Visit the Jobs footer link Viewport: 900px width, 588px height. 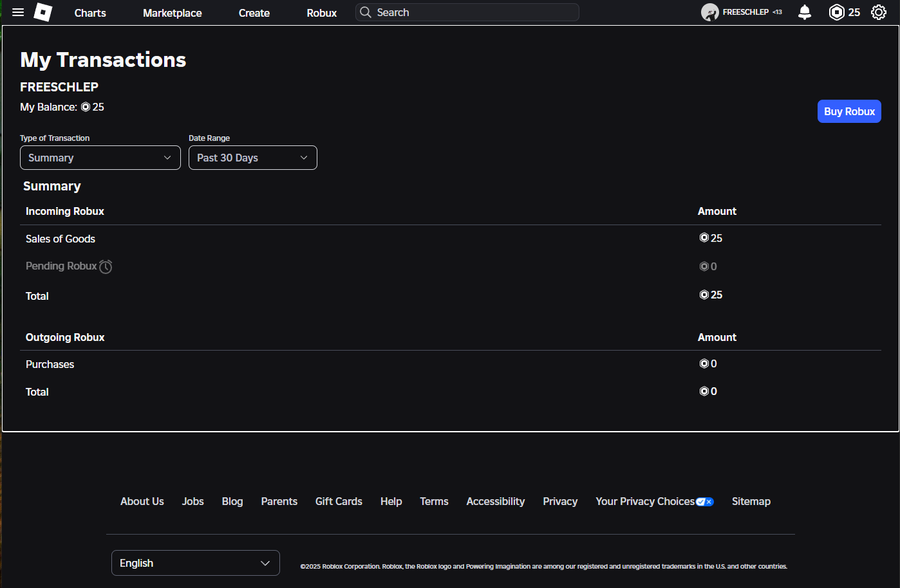click(x=193, y=501)
